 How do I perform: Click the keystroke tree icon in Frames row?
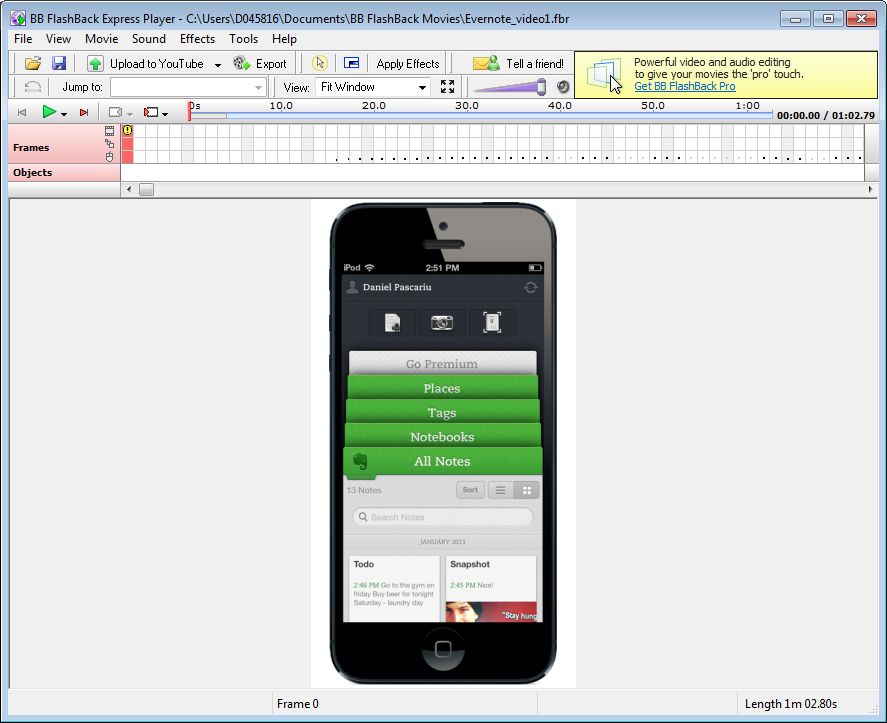(x=110, y=144)
